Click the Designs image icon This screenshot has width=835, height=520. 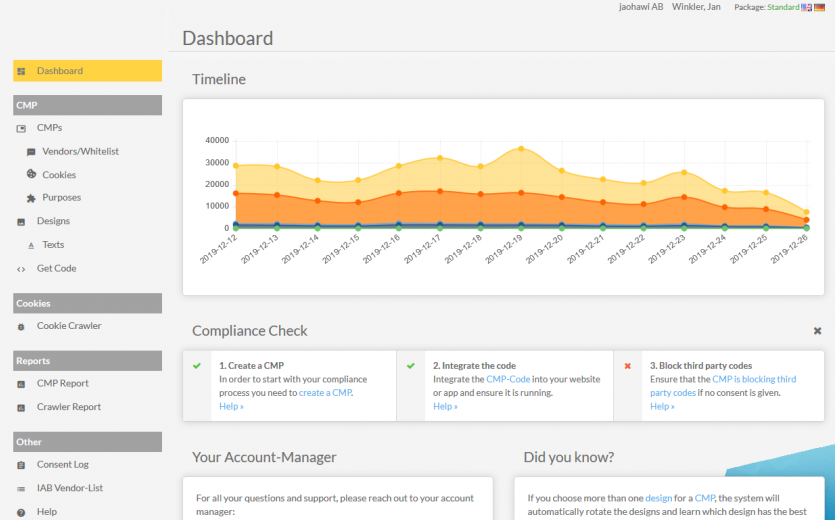(22, 221)
